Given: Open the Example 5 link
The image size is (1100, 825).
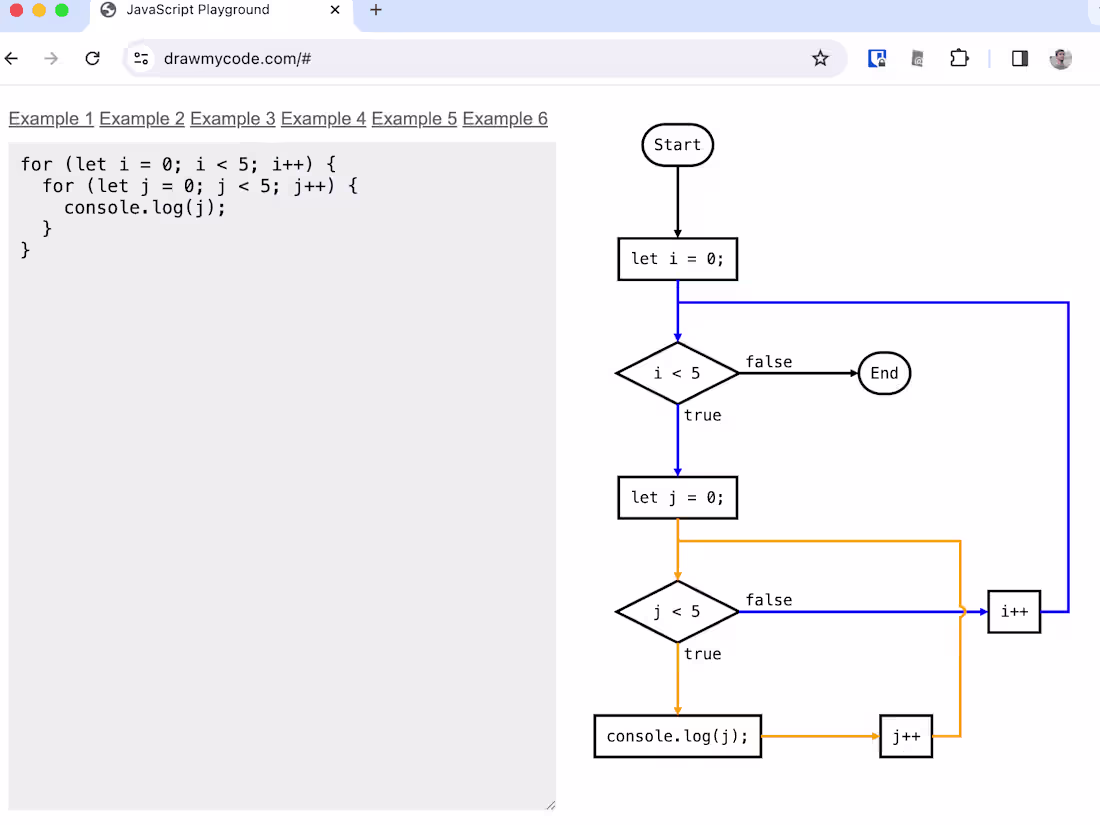Looking at the screenshot, I should point(414,118).
